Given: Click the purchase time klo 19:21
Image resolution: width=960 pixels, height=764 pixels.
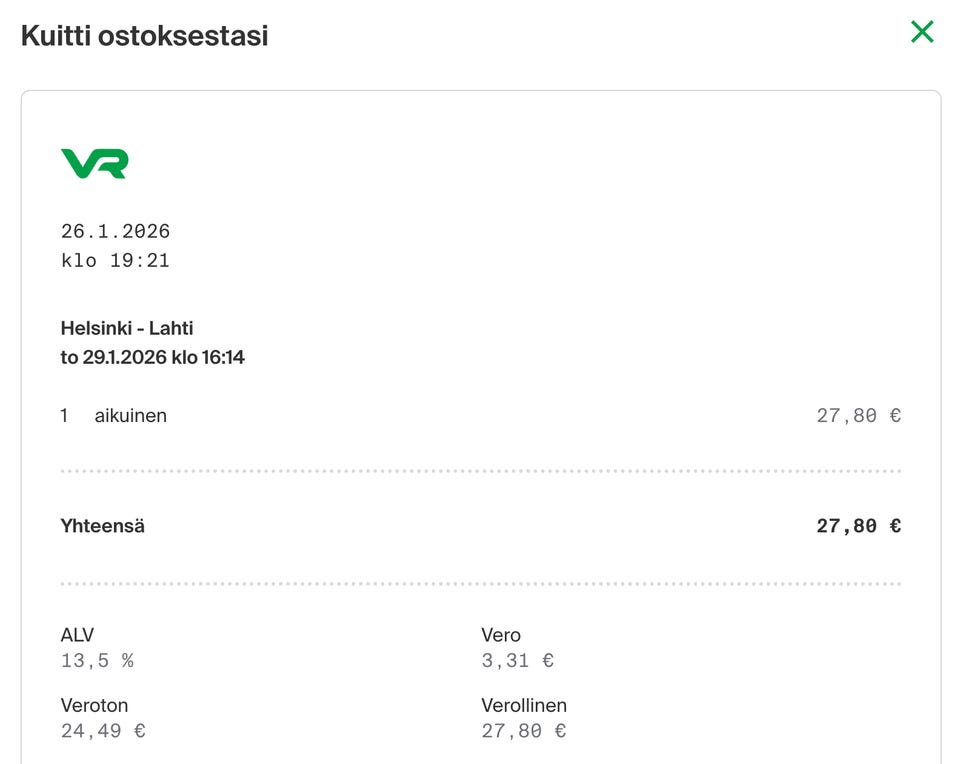Looking at the screenshot, I should pos(115,261).
